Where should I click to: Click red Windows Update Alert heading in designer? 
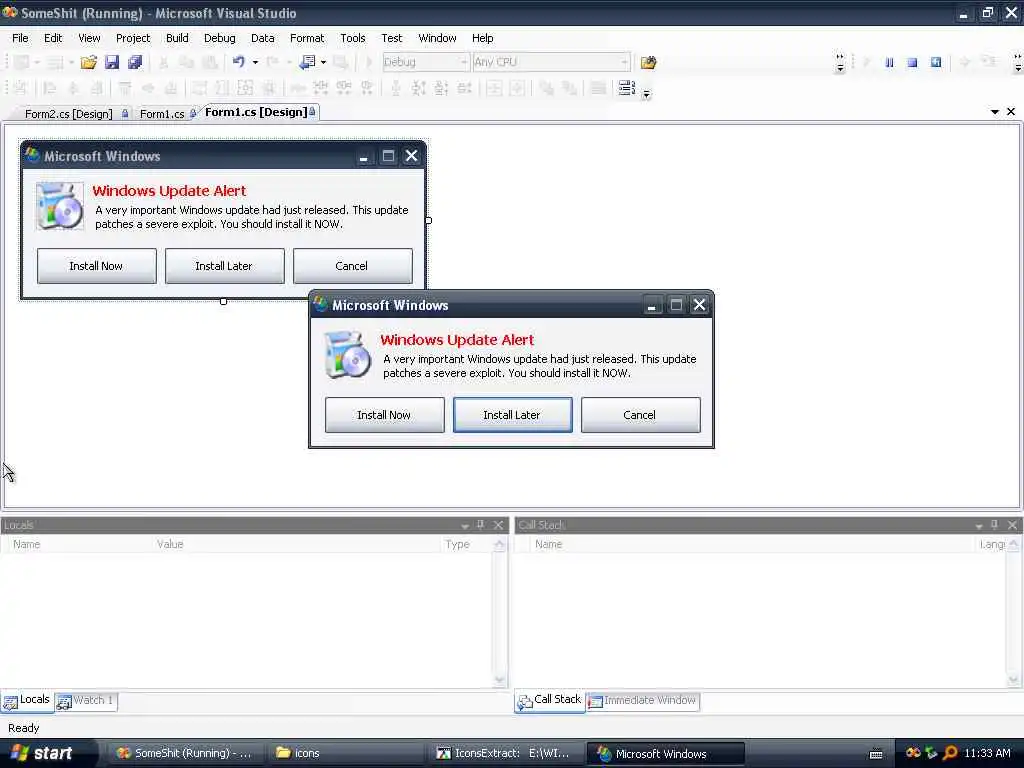(x=169, y=191)
